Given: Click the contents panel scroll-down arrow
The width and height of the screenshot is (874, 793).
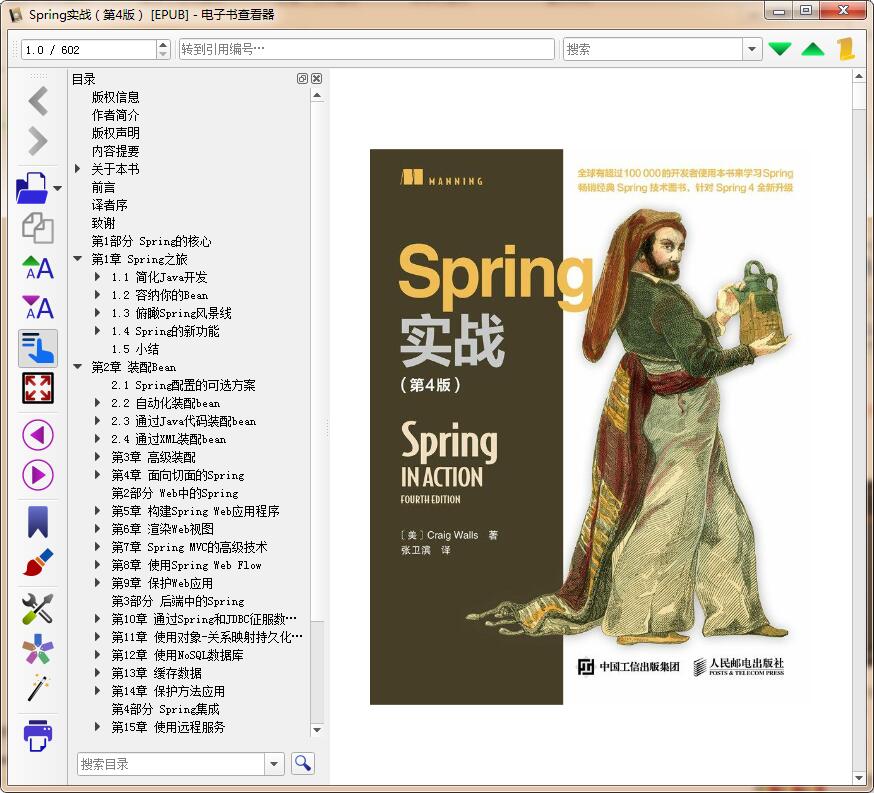Looking at the screenshot, I should (x=317, y=730).
